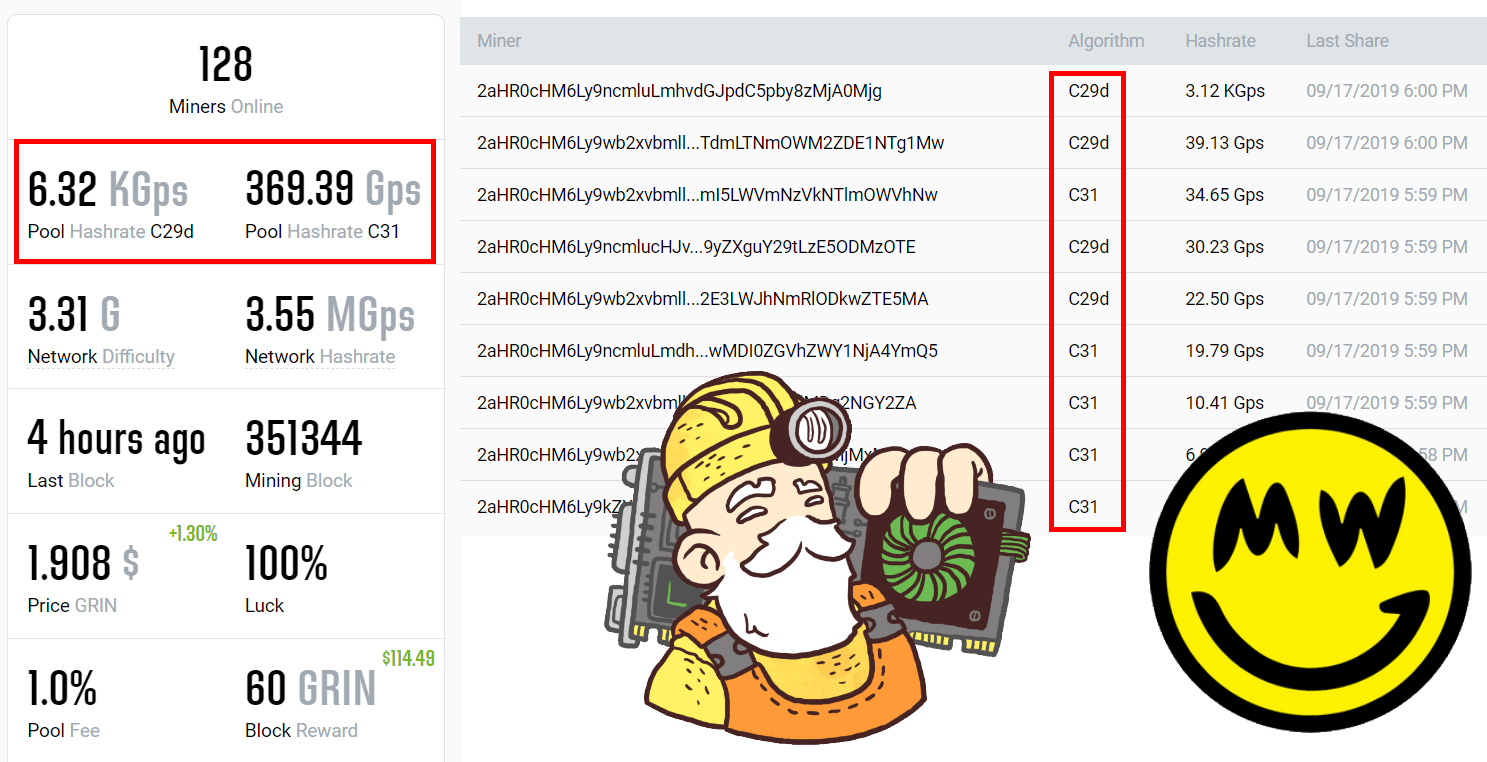This screenshot has width=1487, height=762.
Task: Click the Pool Hashrate C29d label
Action: tap(110, 231)
